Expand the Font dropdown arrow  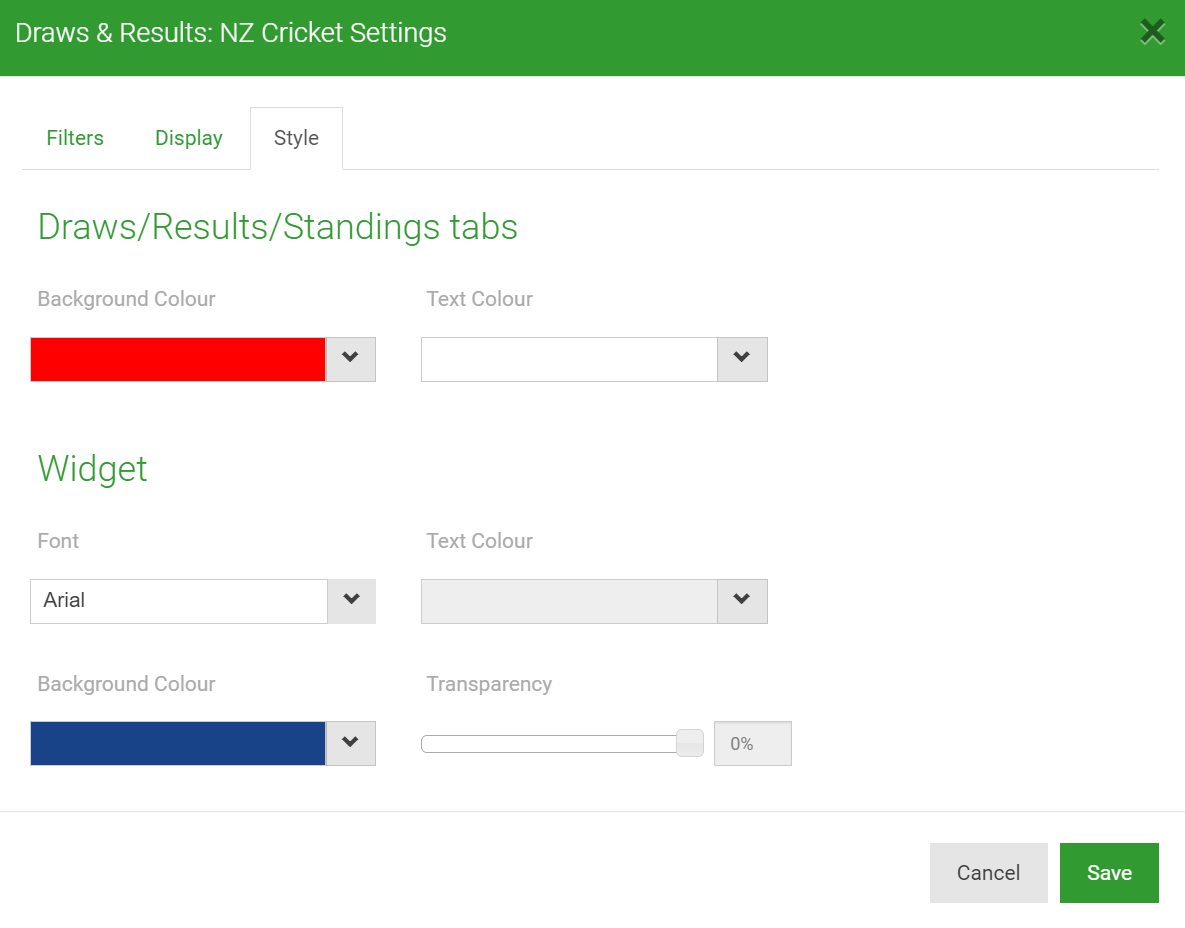(x=351, y=601)
